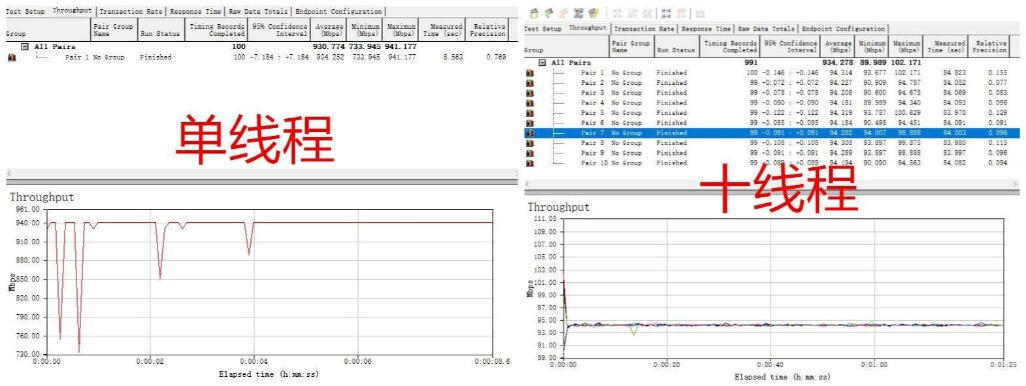Image resolution: width=1026 pixels, height=386 pixels.
Task: Collapse the All Pairs group in ten-thread panel
Action: tap(542, 62)
